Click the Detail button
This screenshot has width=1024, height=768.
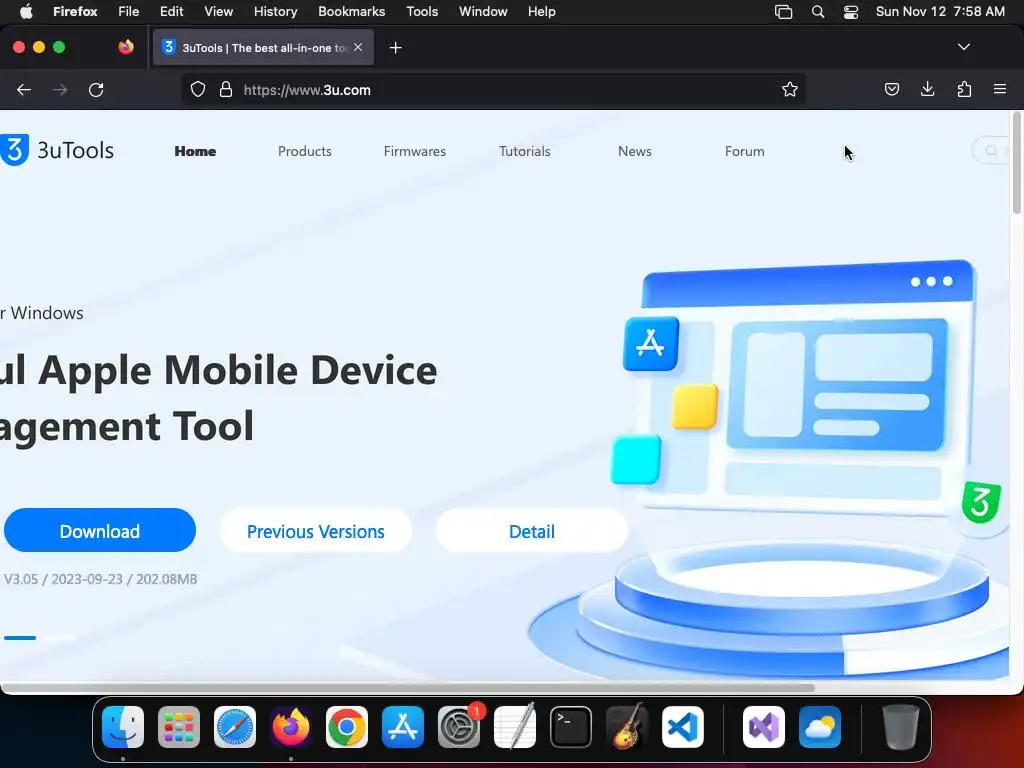pyautogui.click(x=532, y=531)
